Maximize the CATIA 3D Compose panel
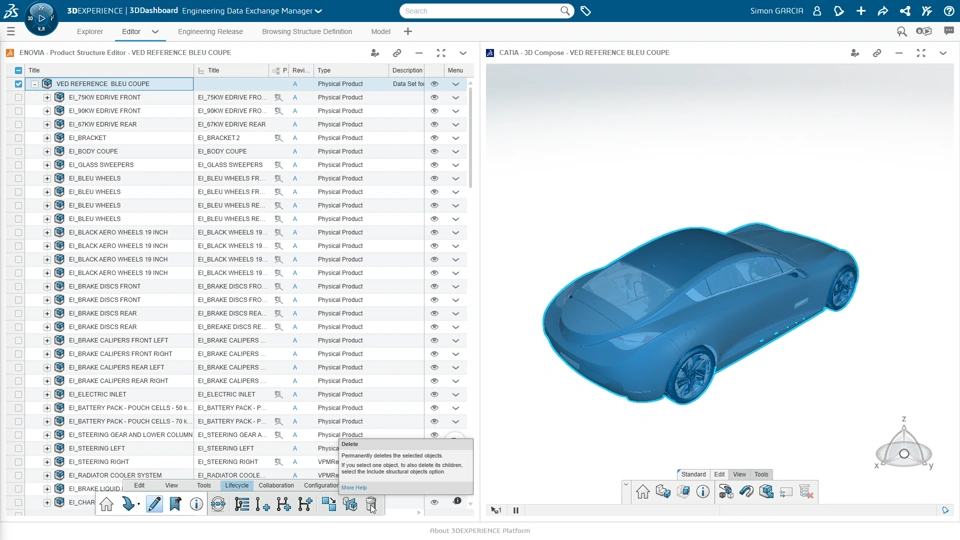Screen dimensions: 960x540 921,53
